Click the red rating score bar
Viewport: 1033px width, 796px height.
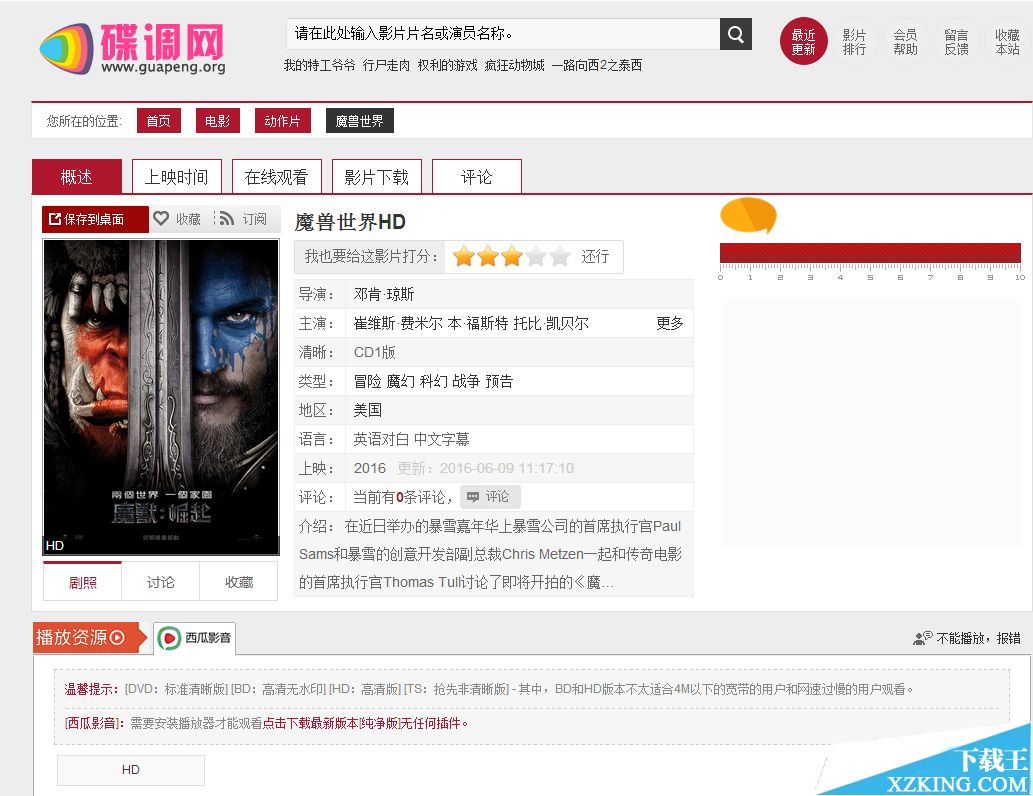(870, 252)
